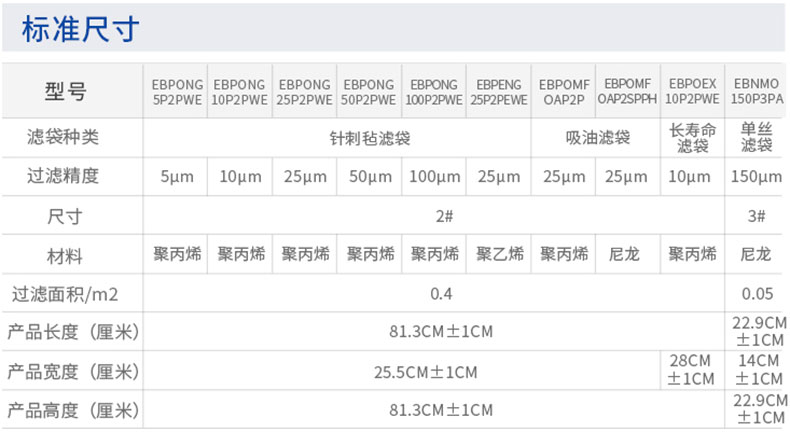
Task: Select the 针刺毡滤袋 cell
Action: (370, 138)
